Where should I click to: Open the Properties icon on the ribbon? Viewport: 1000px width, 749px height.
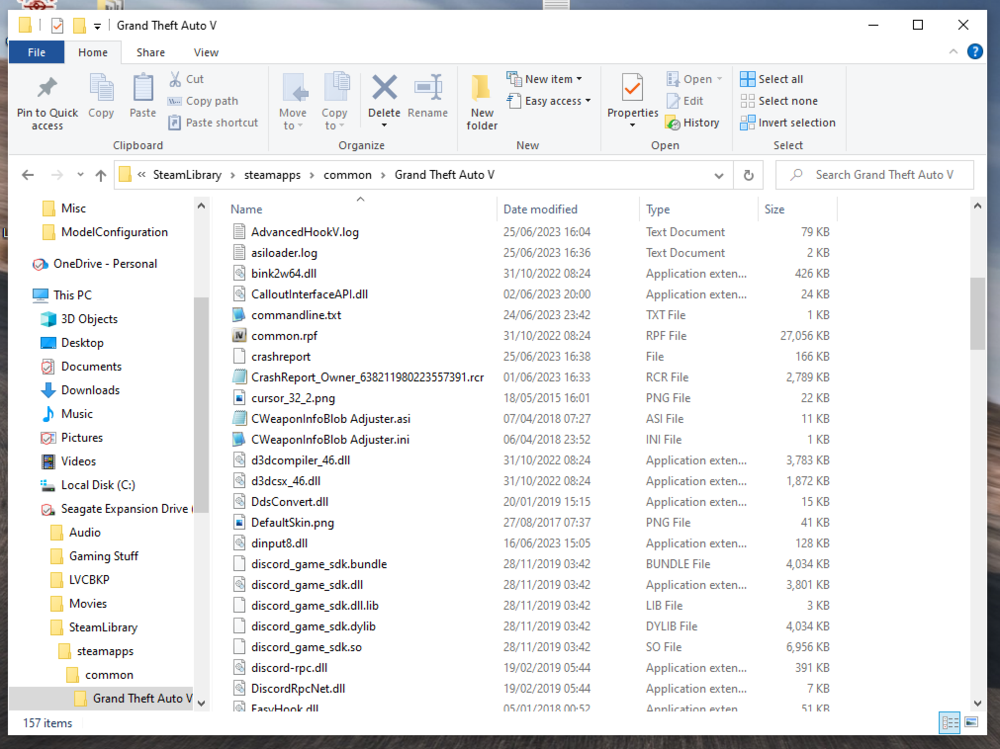pos(632,97)
